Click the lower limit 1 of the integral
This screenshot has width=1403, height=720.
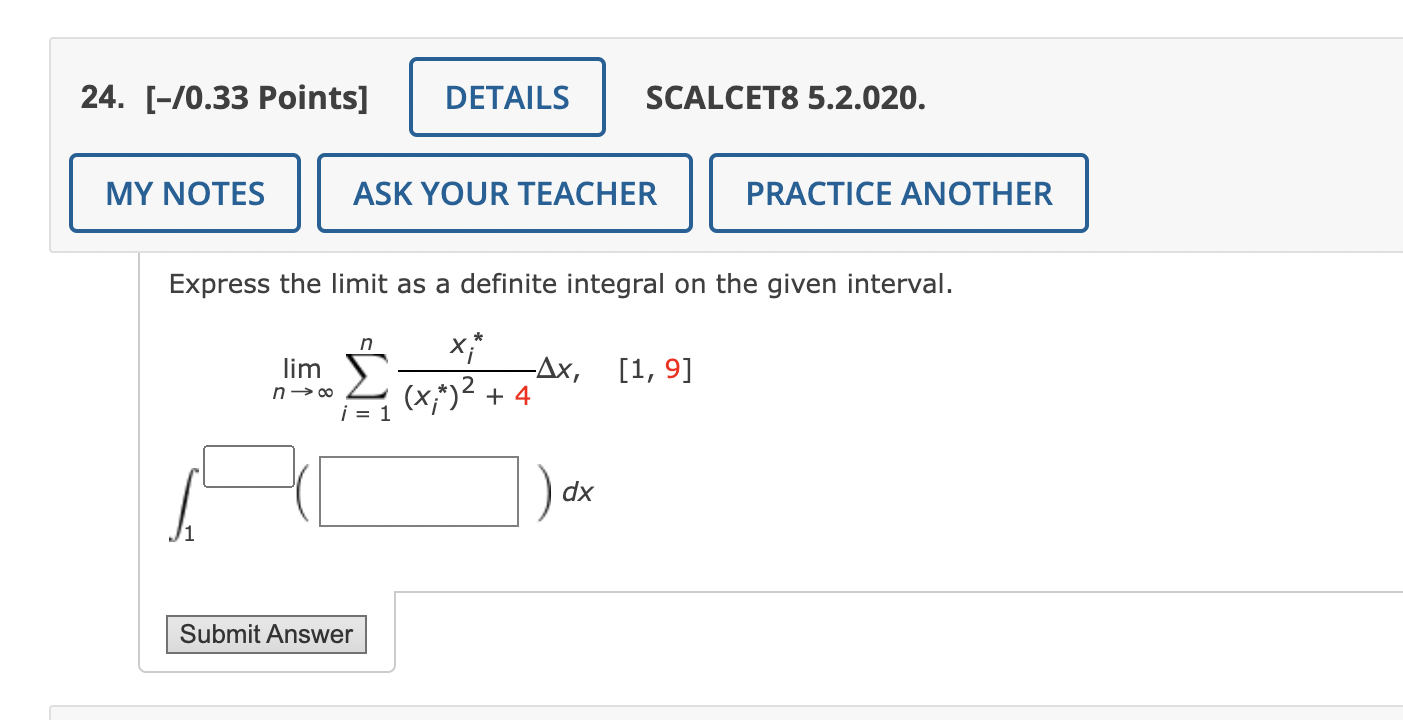[190, 538]
